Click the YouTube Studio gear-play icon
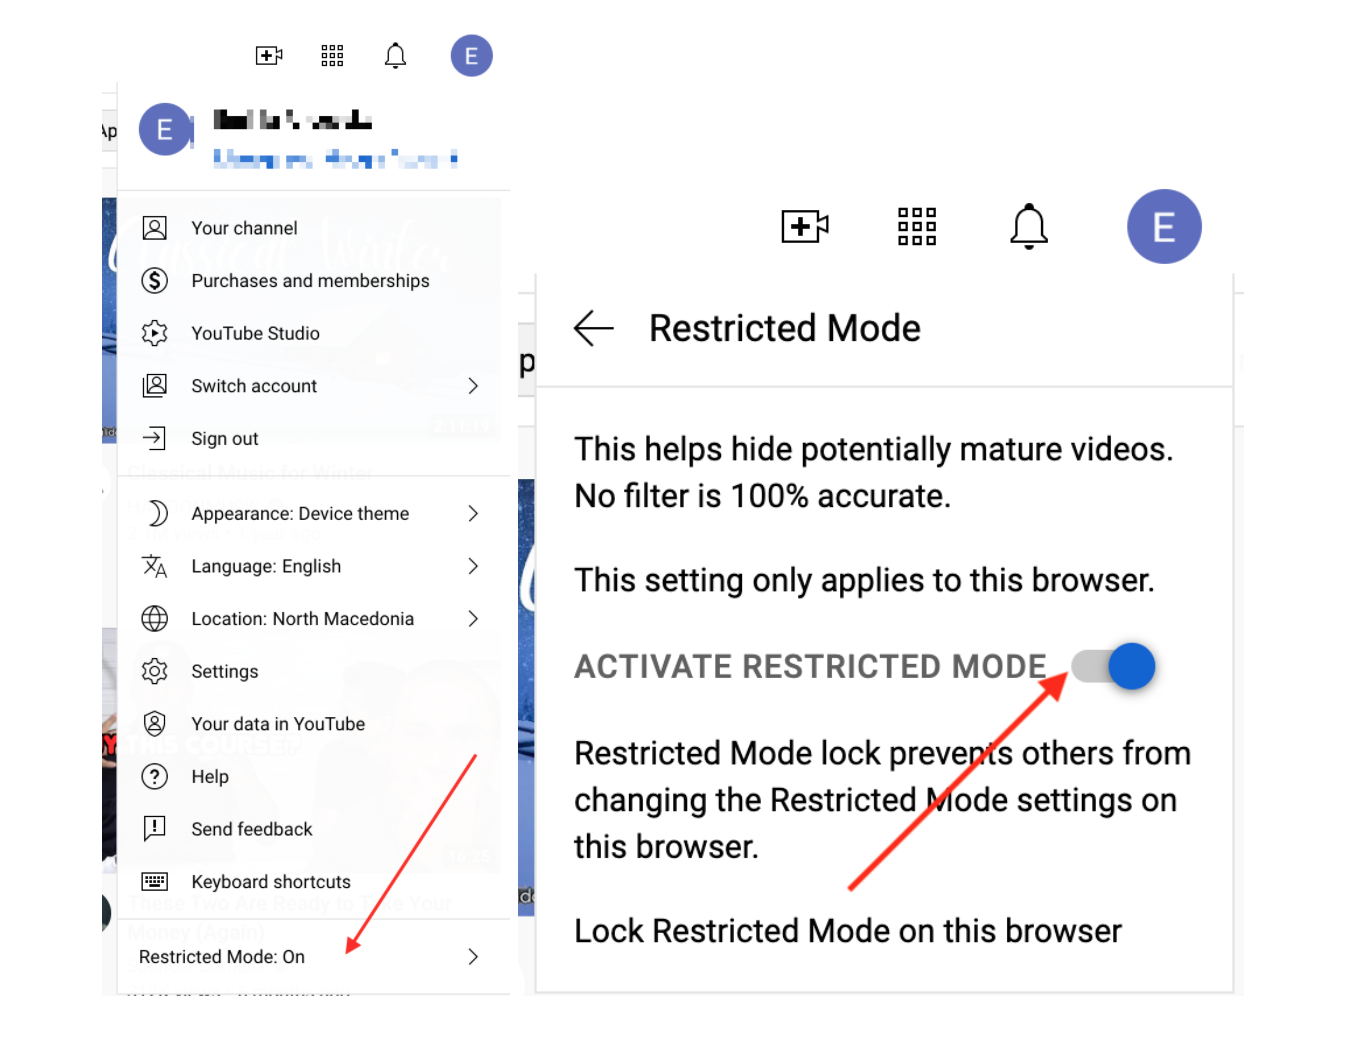The image size is (1352, 1060). coord(155,333)
